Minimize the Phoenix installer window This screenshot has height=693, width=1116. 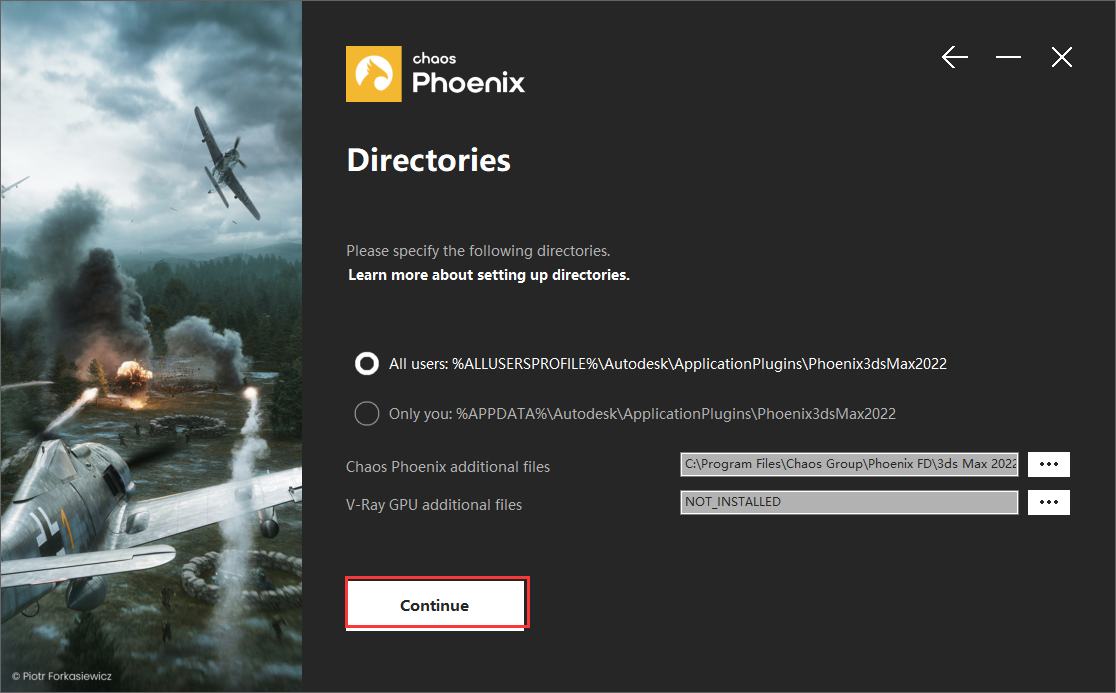1008,58
